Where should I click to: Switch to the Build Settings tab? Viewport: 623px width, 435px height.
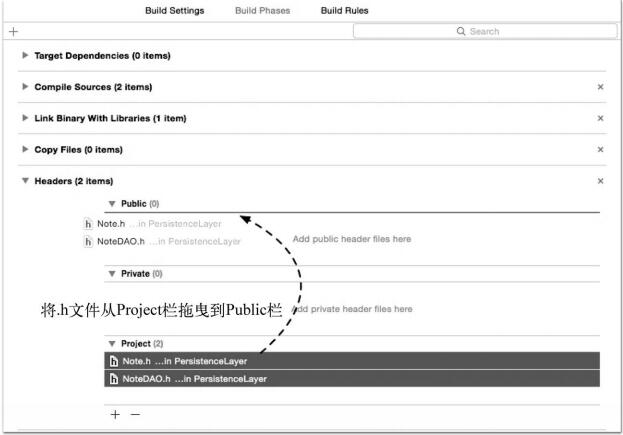(x=174, y=11)
